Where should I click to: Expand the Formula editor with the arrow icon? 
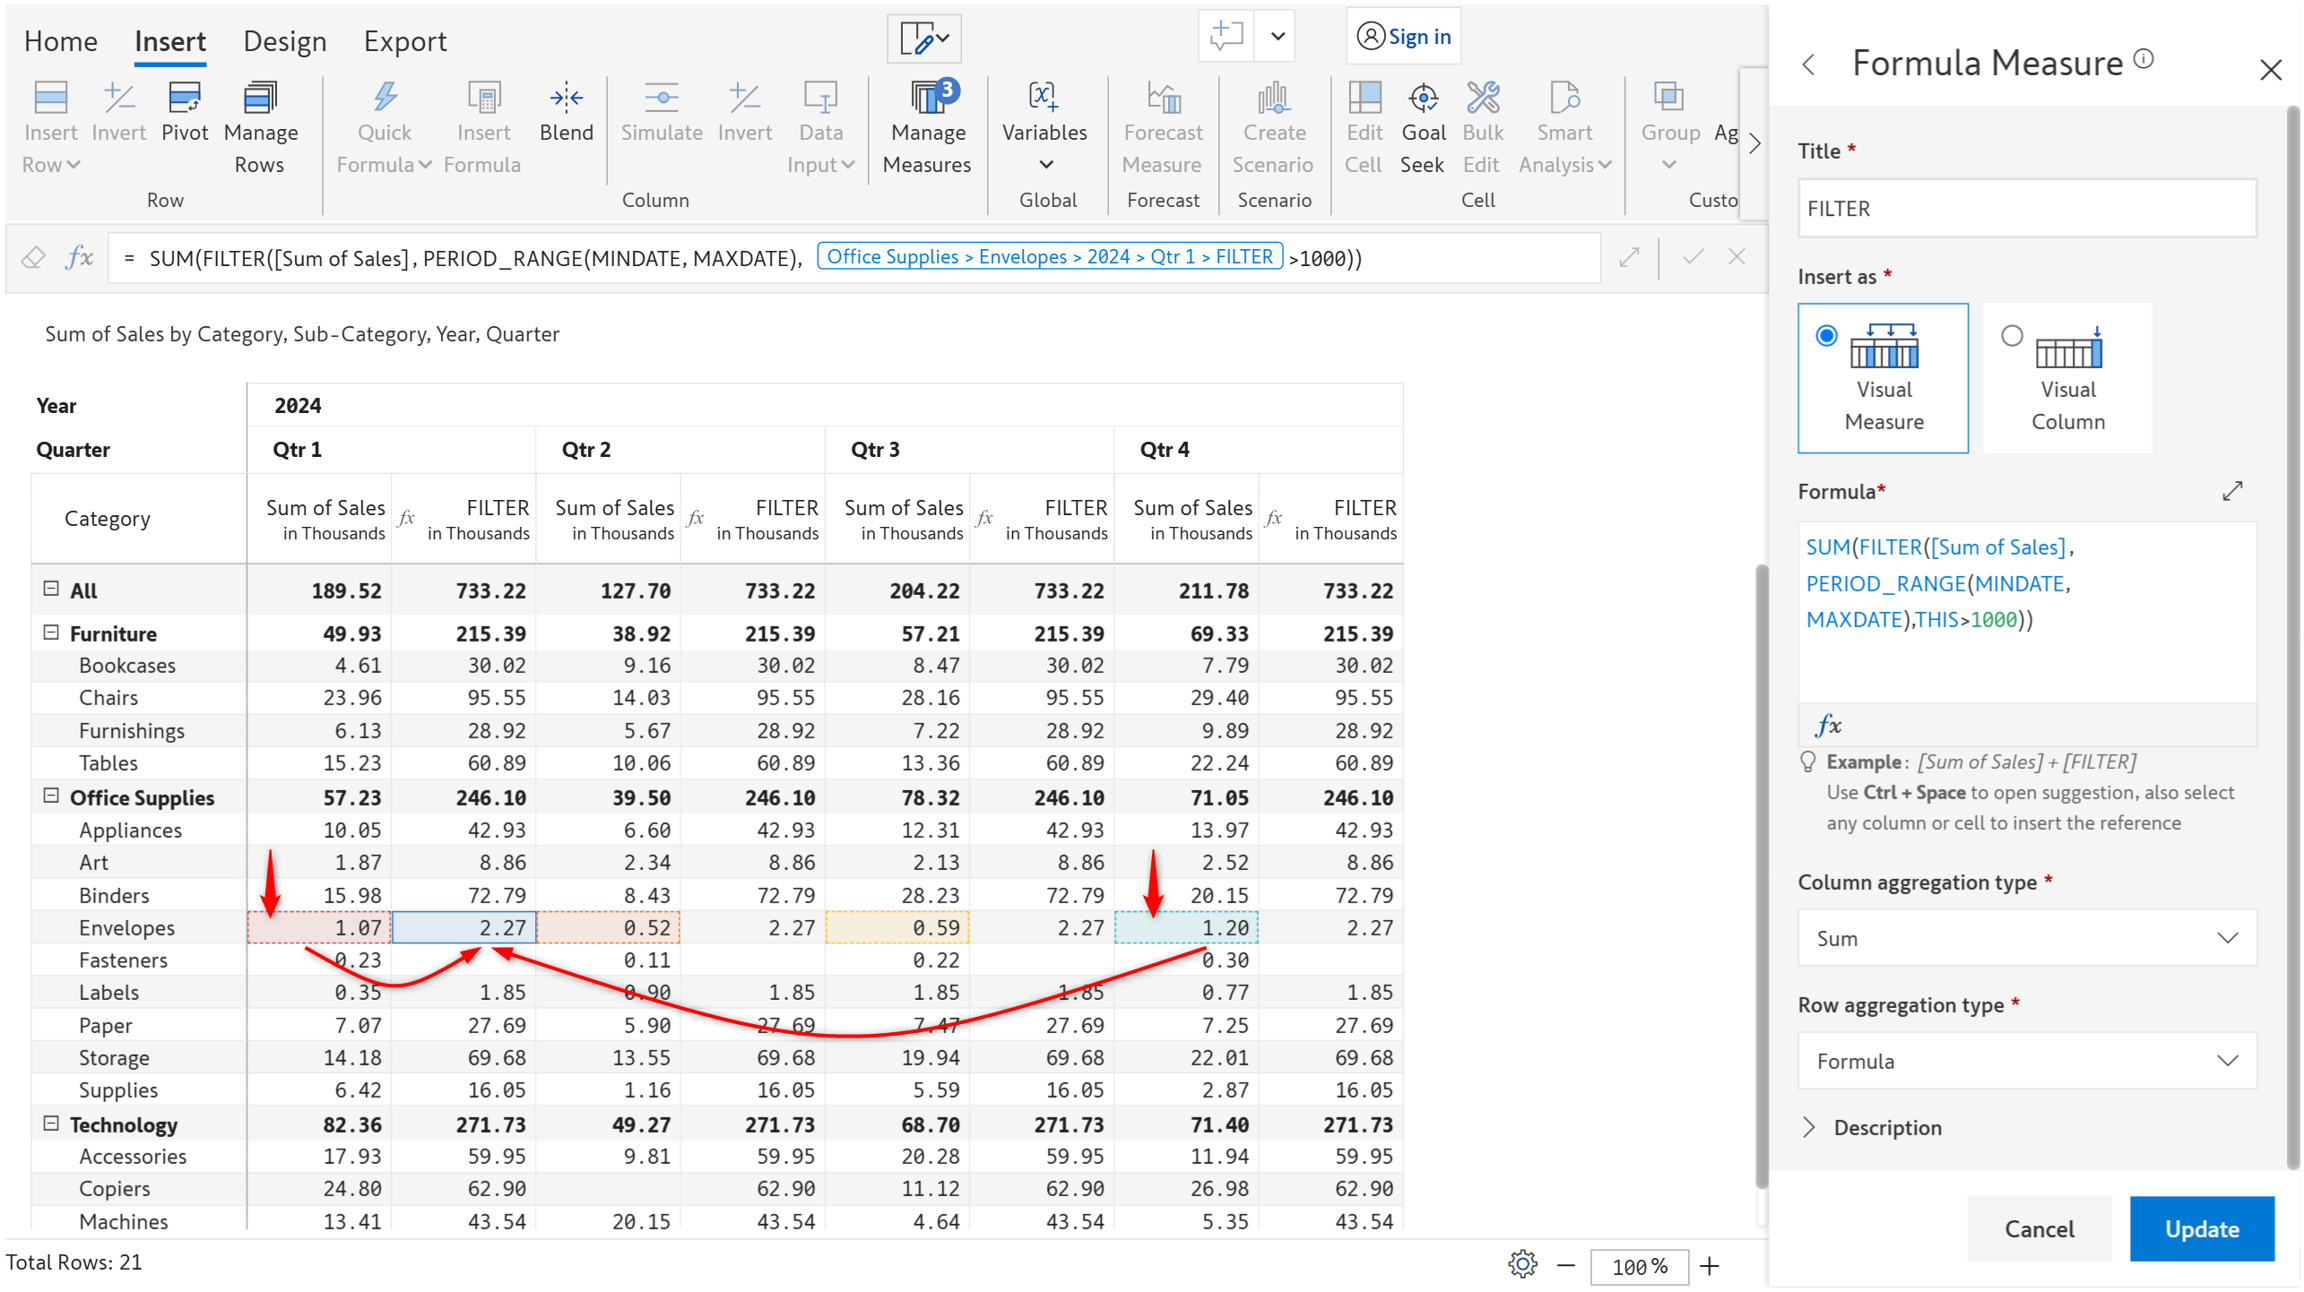click(x=2232, y=491)
